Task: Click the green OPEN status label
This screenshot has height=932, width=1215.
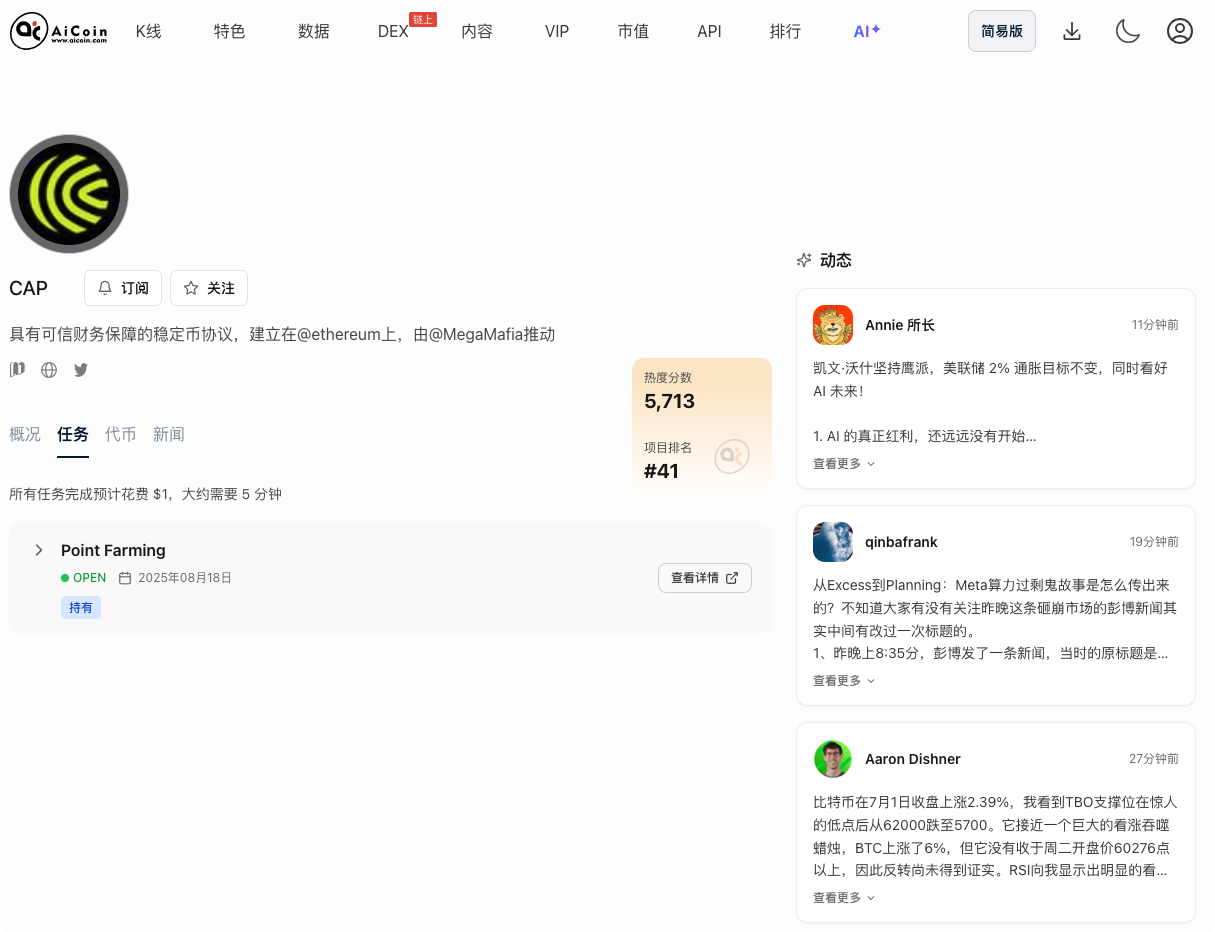Action: (83, 578)
